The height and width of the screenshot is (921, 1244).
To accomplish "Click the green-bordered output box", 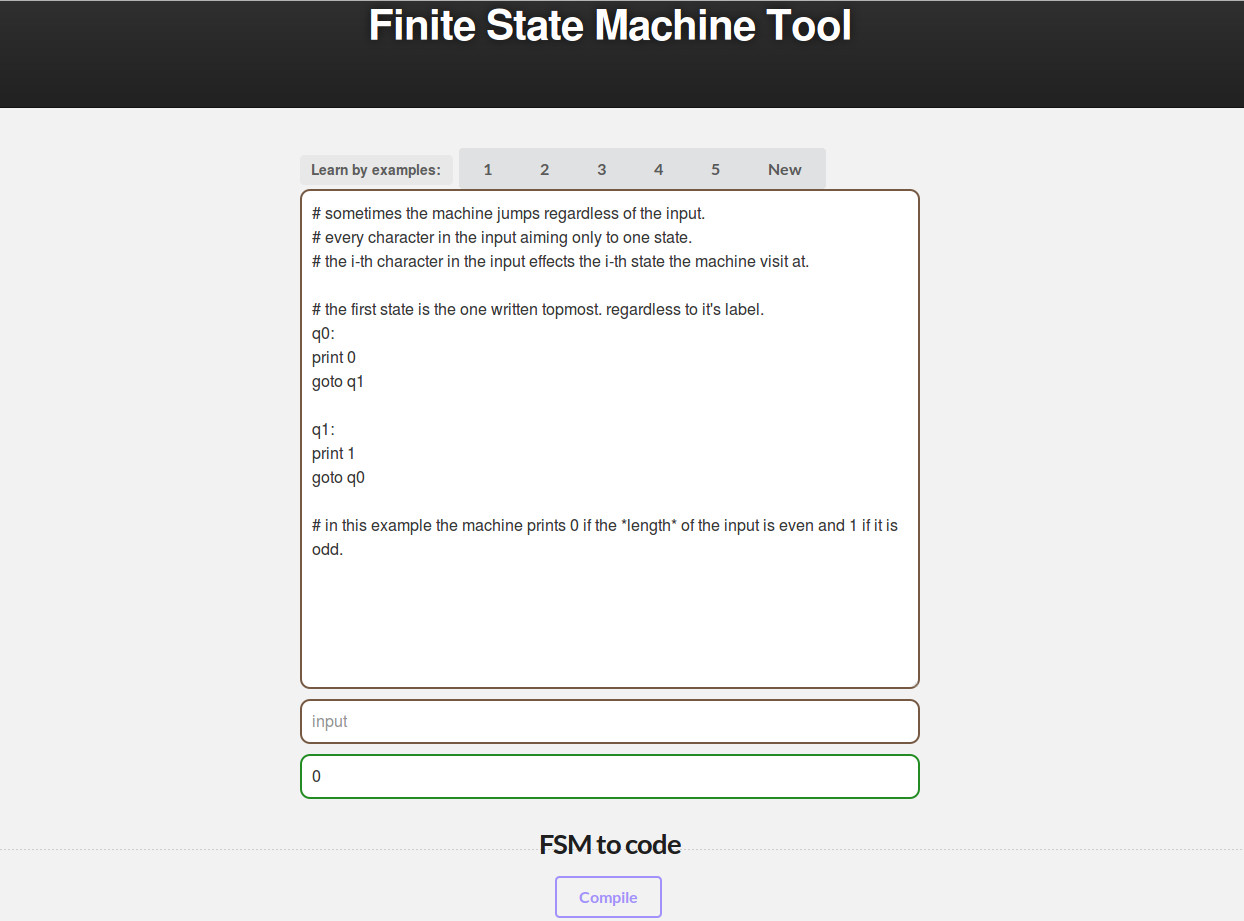I will click(x=609, y=776).
